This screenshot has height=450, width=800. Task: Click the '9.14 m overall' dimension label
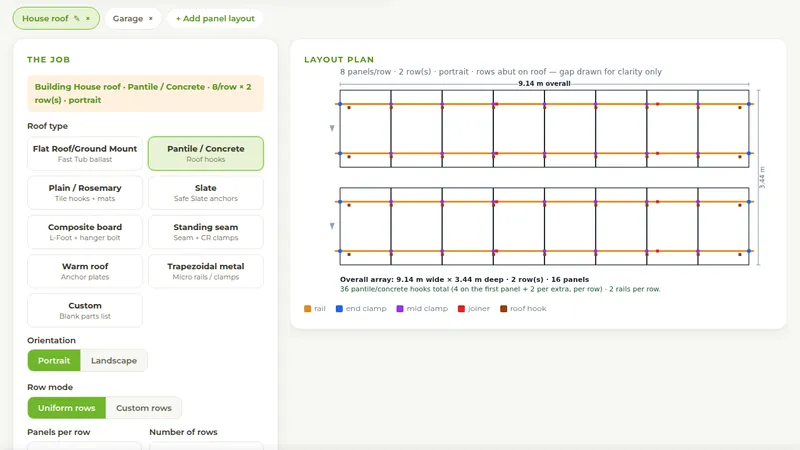coord(544,83)
